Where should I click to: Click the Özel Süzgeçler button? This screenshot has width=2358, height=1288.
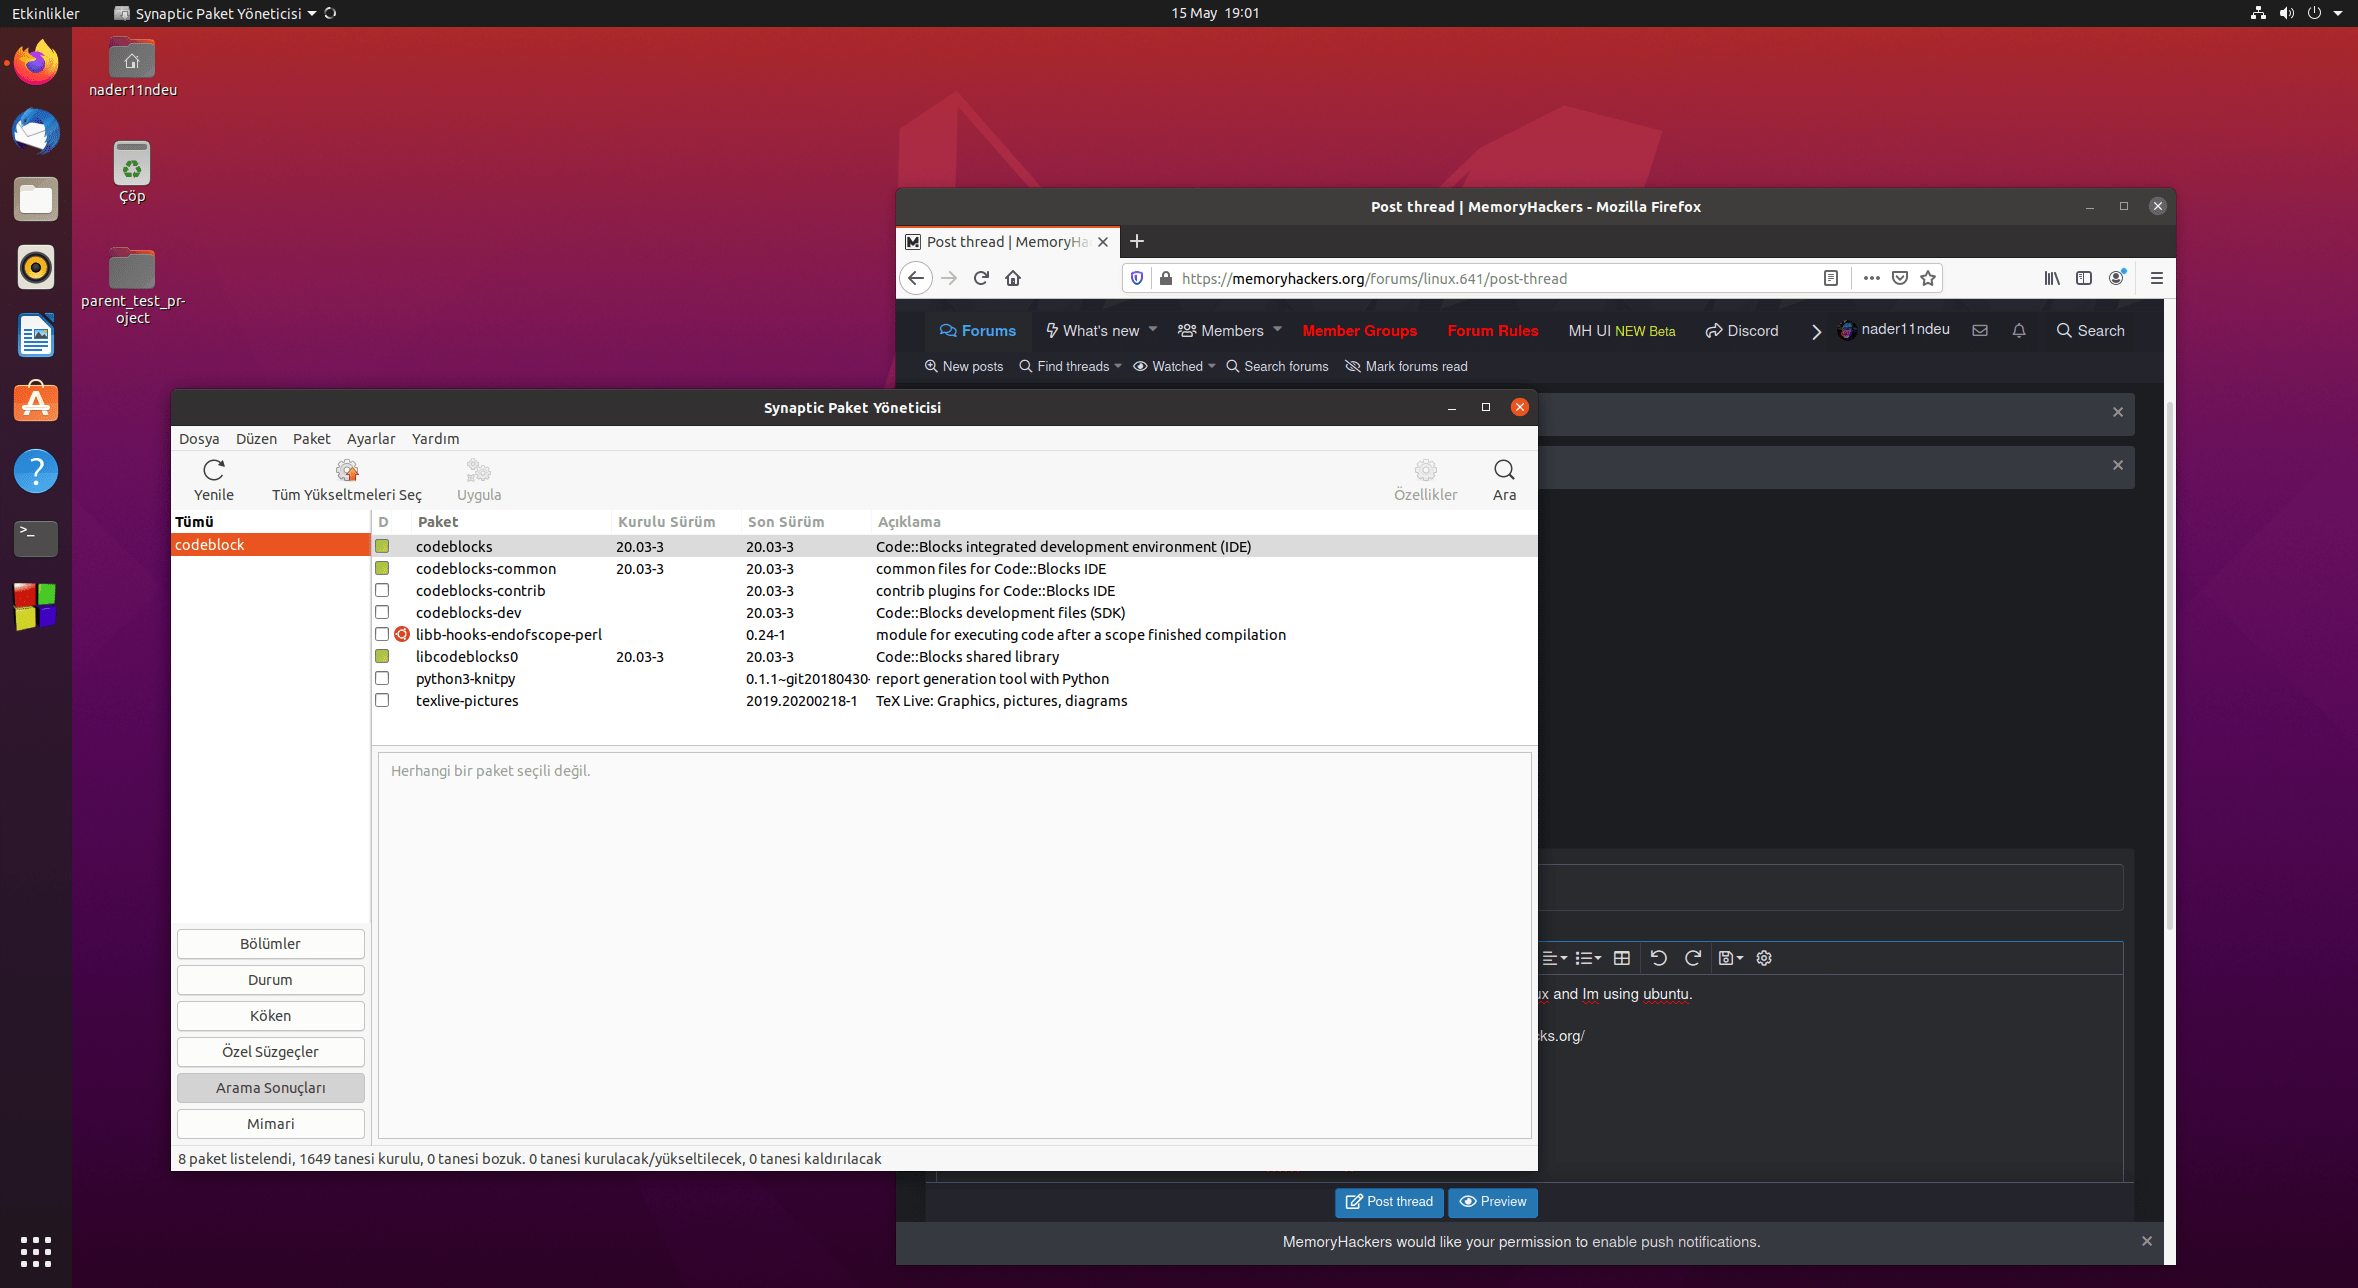coord(270,1051)
